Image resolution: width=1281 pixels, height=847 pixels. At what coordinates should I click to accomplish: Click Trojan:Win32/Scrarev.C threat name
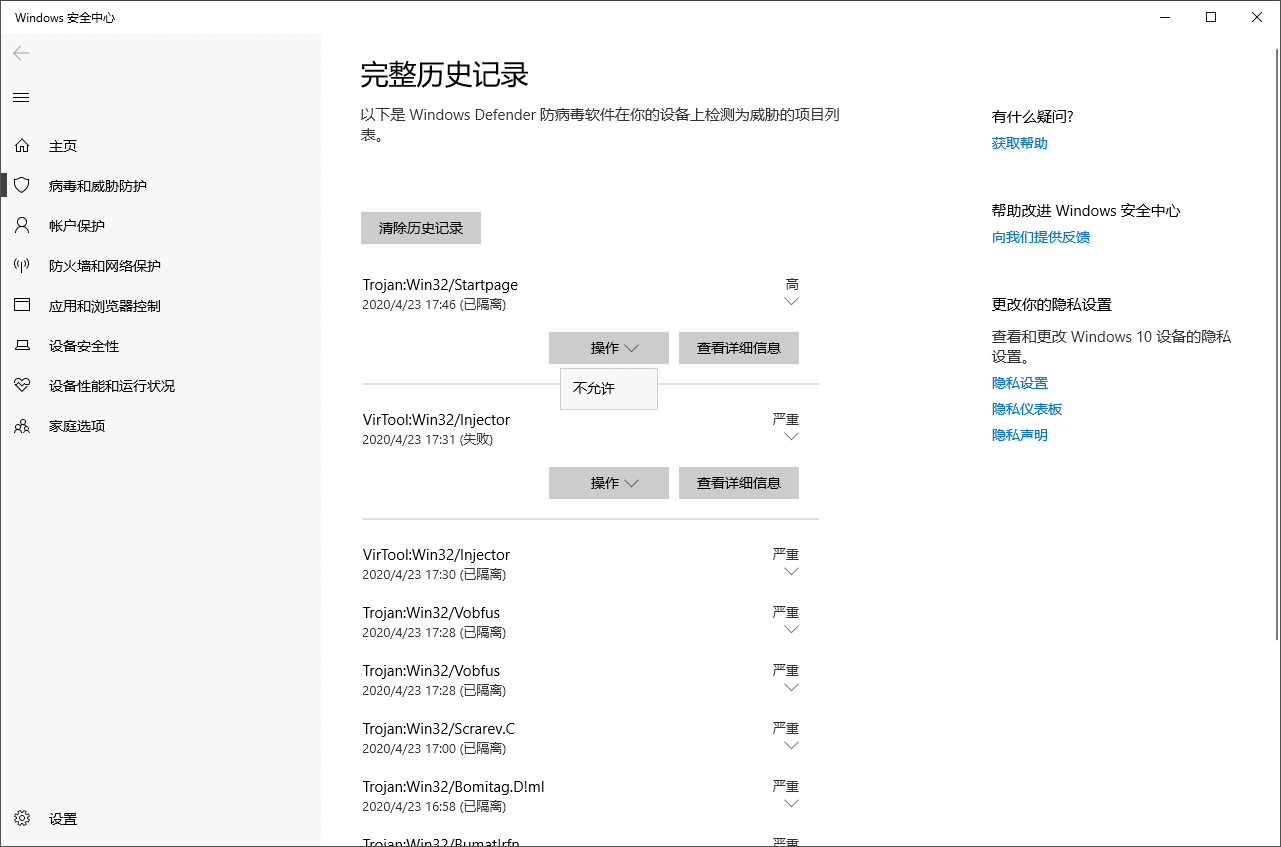point(439,729)
